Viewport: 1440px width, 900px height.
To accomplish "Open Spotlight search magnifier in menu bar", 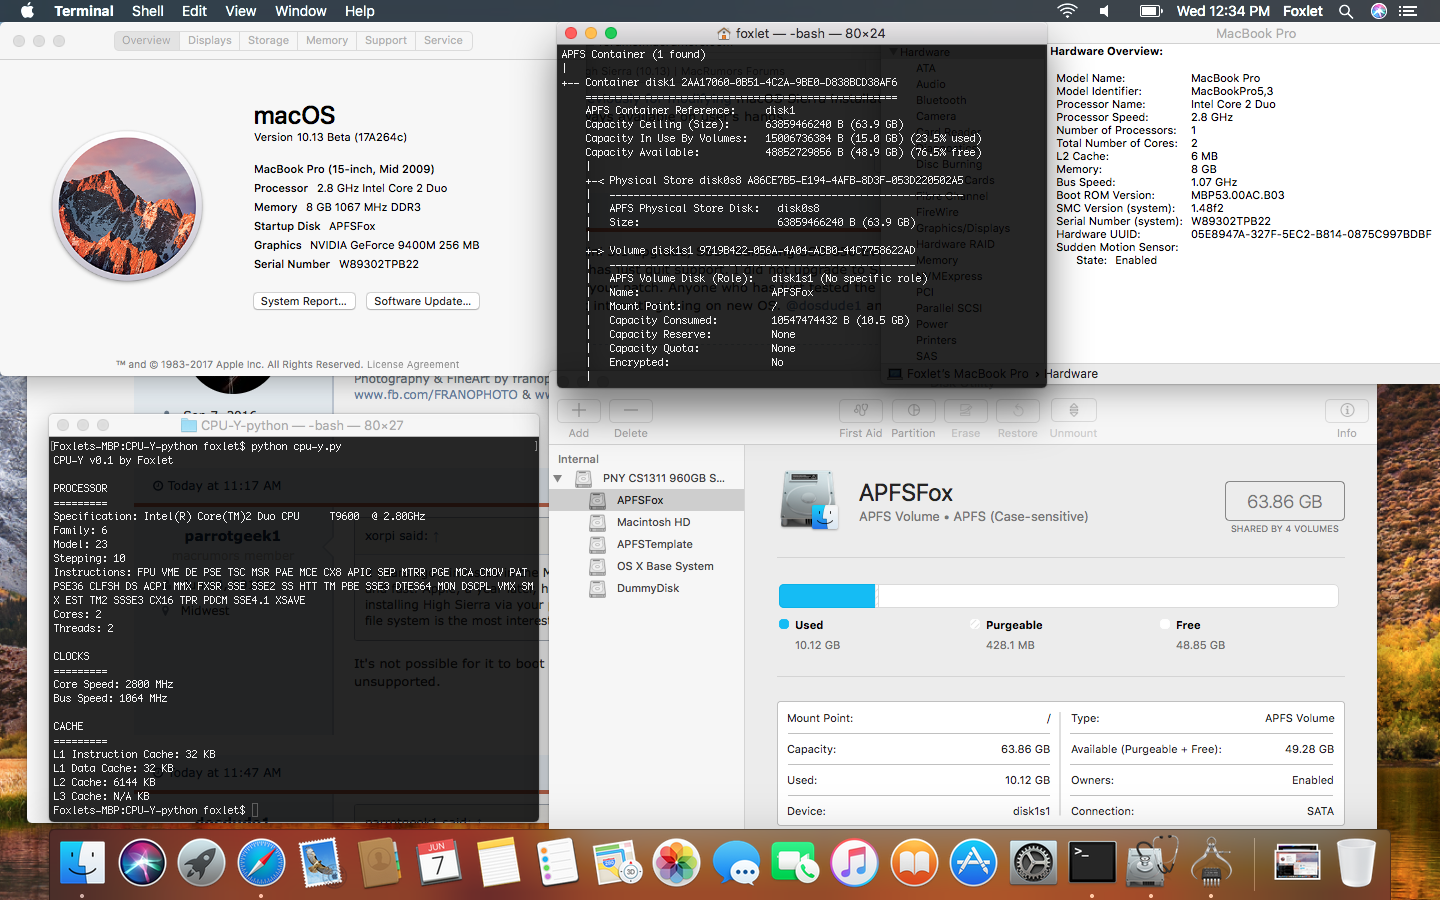I will click(1346, 11).
